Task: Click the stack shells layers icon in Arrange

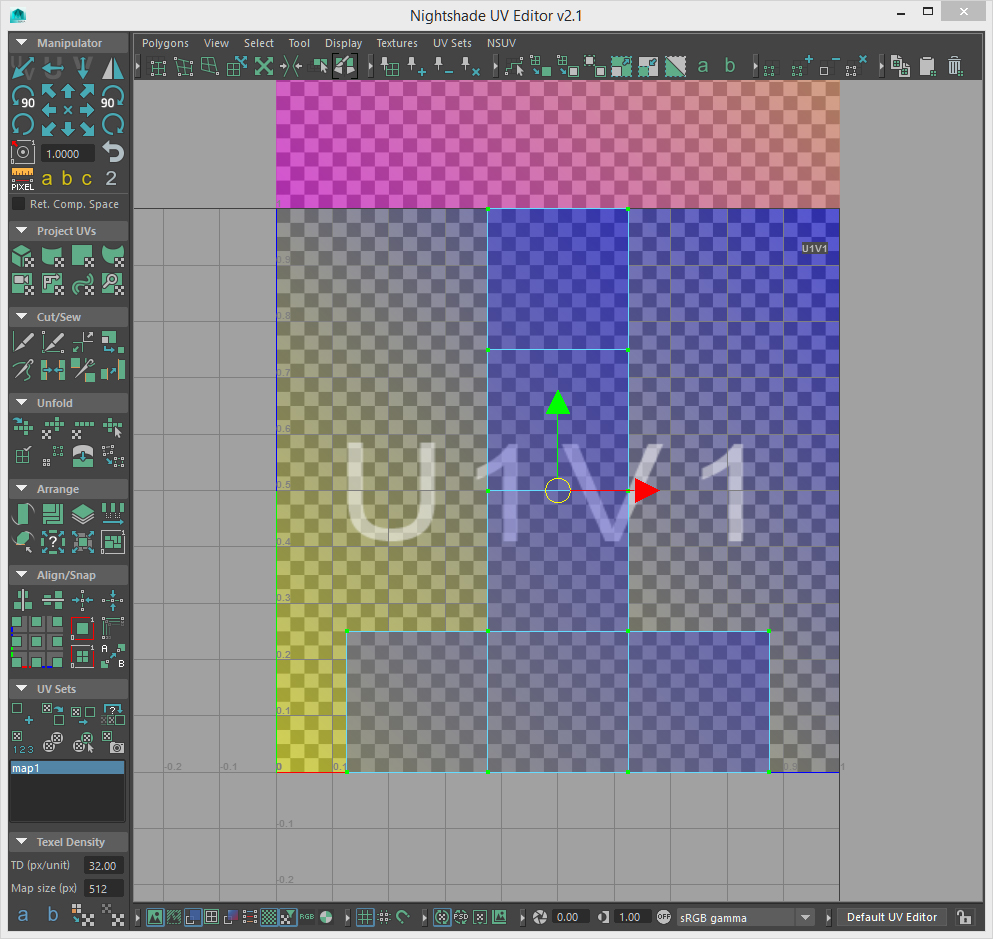Action: tap(83, 515)
